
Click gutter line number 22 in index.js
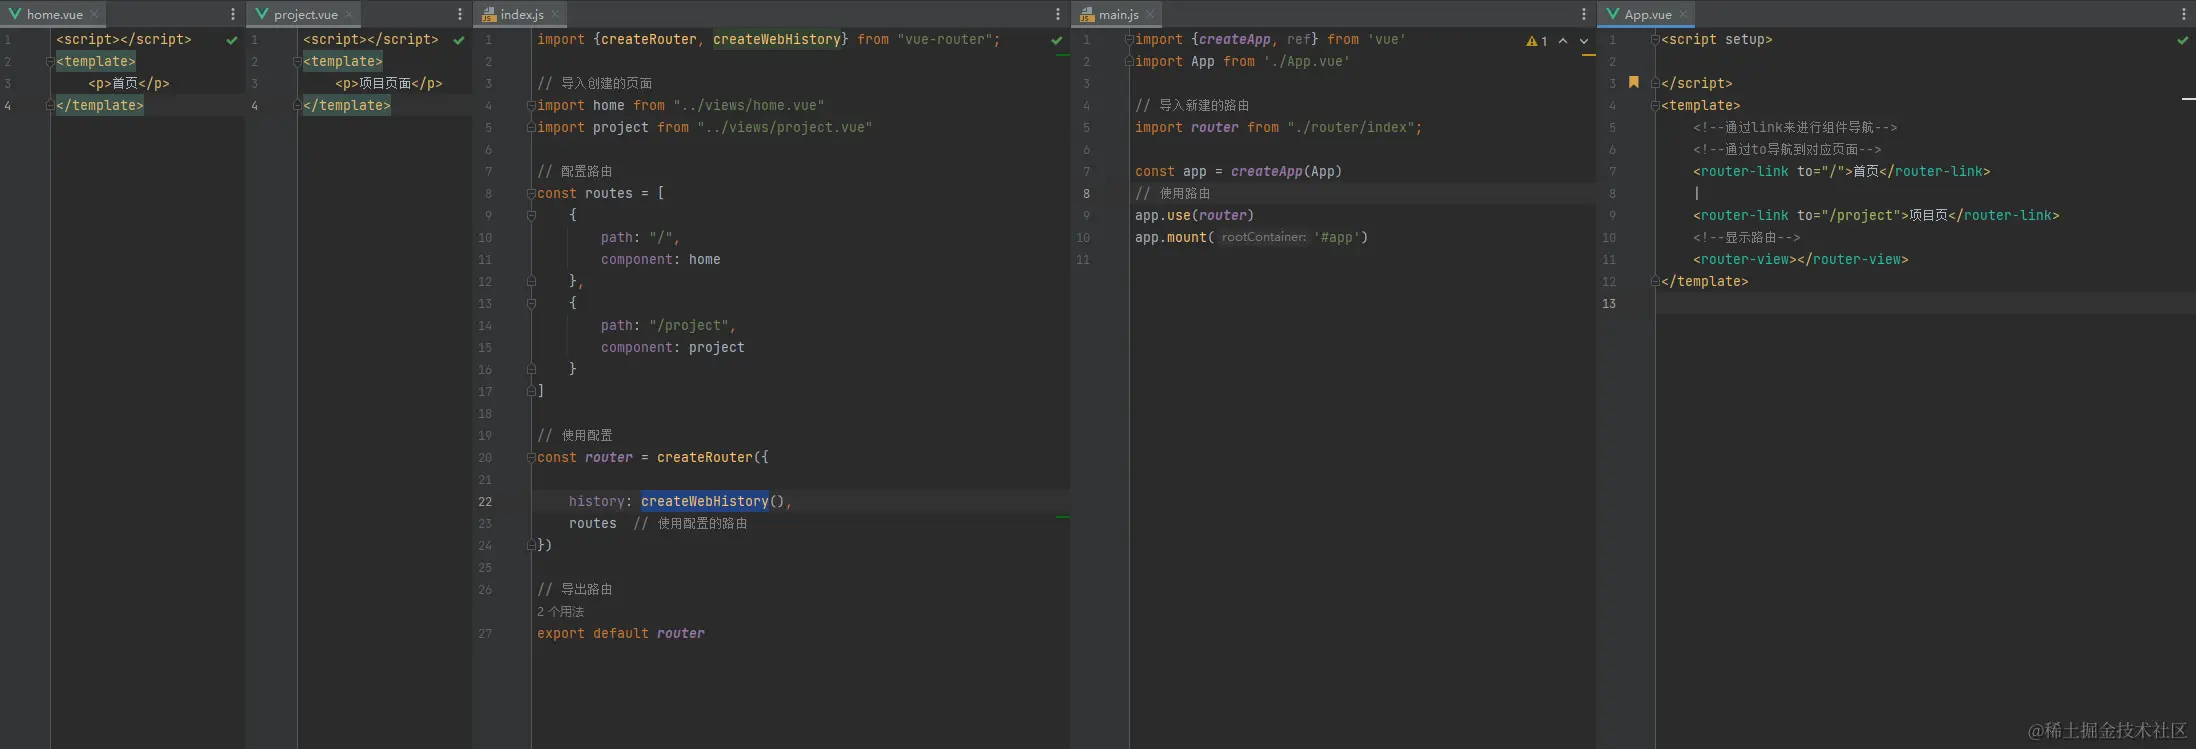[x=485, y=502]
